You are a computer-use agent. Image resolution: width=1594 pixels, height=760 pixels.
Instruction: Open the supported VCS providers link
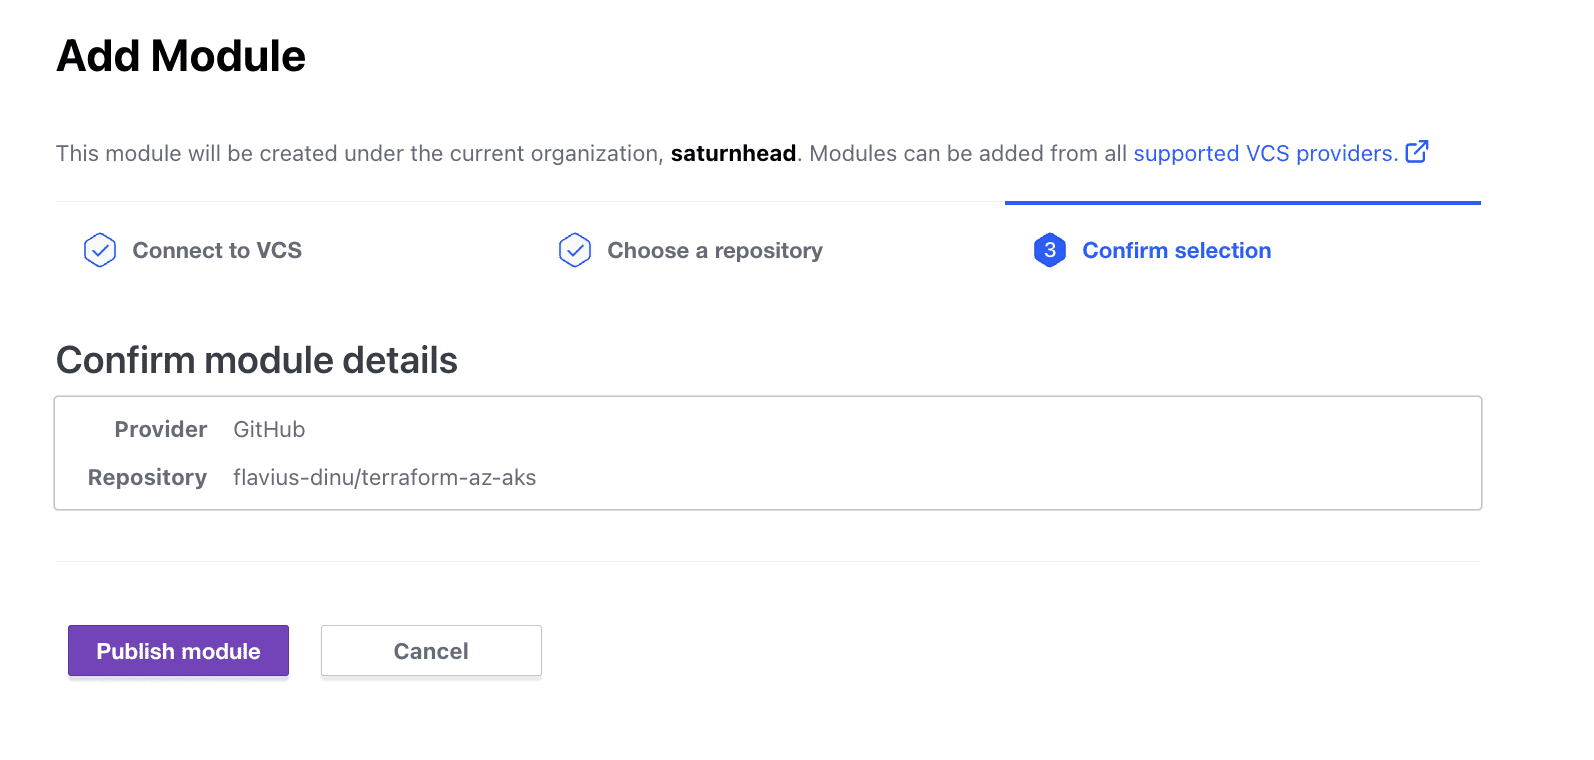pos(1265,153)
